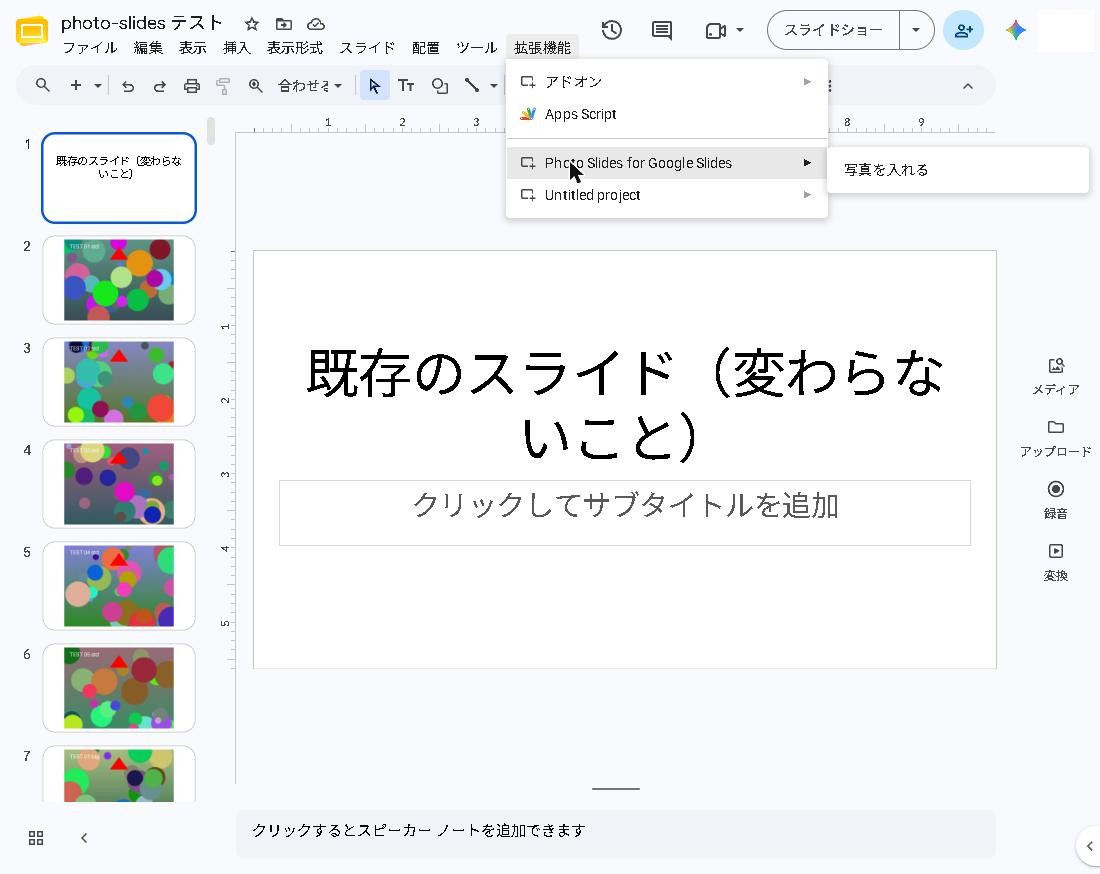Screen dimensions: 1100x874
Task: Open the 編集 menu
Action: [148, 48]
